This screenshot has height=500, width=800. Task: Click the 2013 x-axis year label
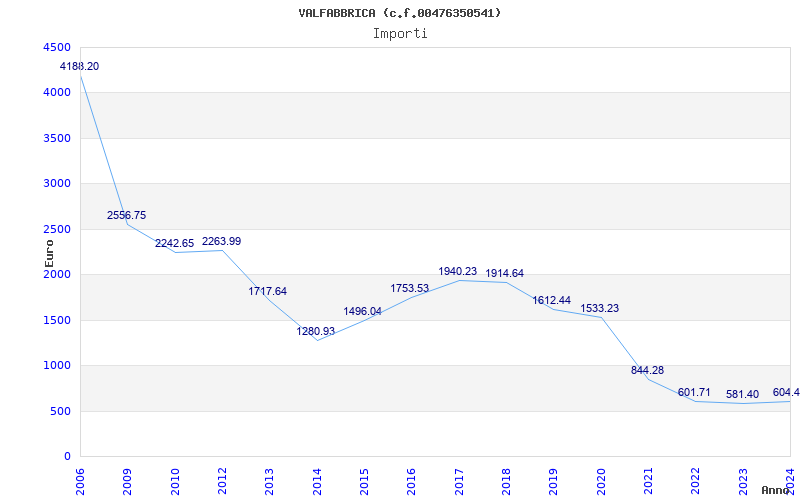click(x=269, y=482)
